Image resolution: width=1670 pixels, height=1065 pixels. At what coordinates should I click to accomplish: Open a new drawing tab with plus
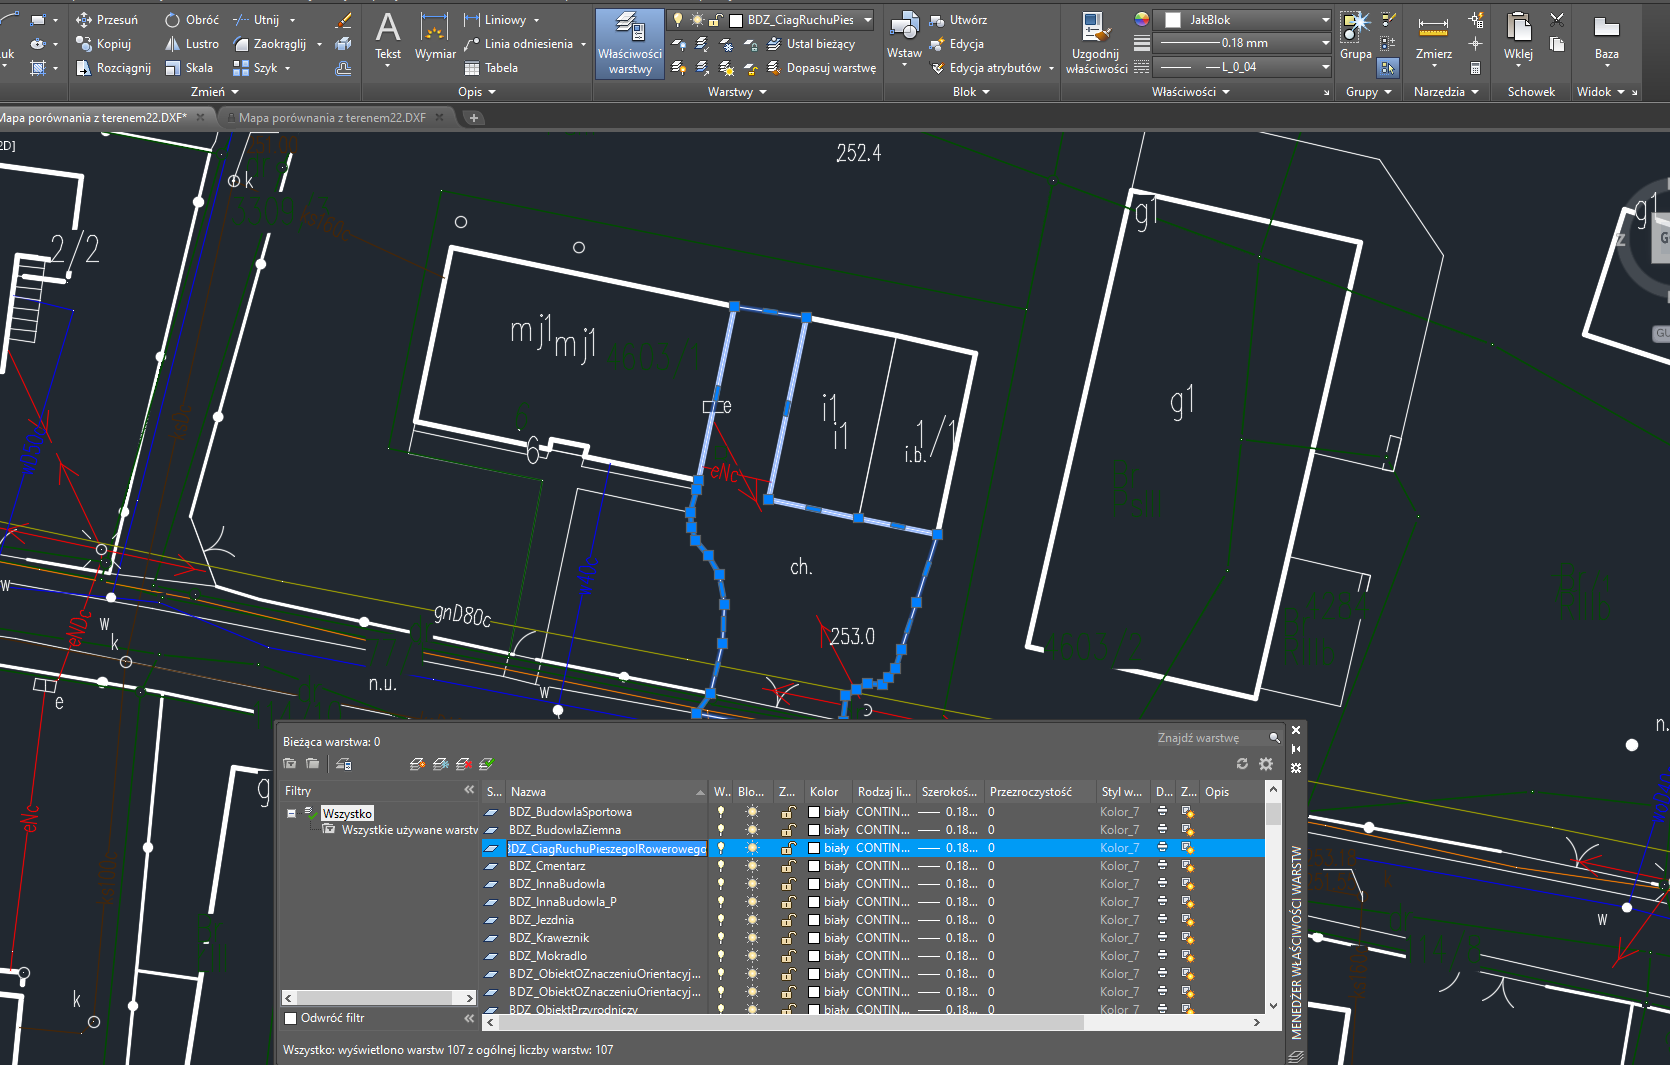tap(474, 118)
